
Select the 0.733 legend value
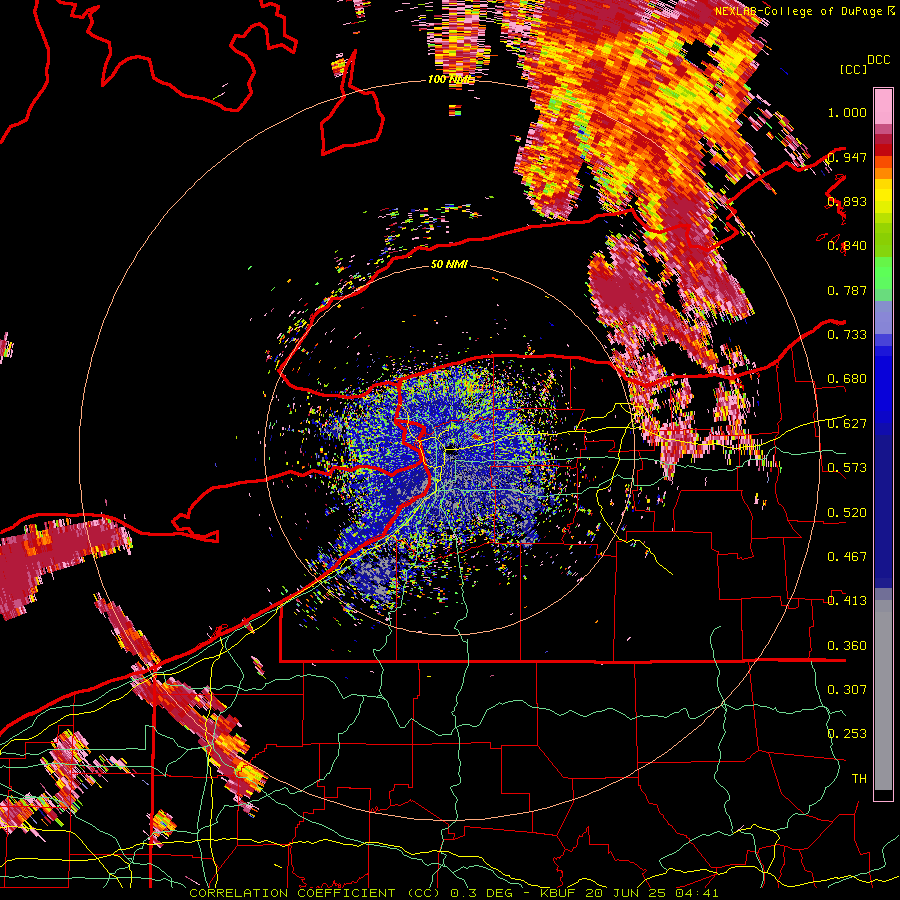coord(847,334)
